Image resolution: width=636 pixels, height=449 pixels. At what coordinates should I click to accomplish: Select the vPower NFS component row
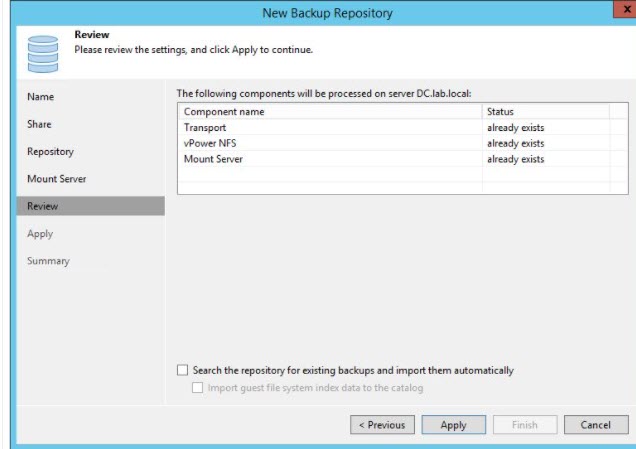pyautogui.click(x=209, y=143)
